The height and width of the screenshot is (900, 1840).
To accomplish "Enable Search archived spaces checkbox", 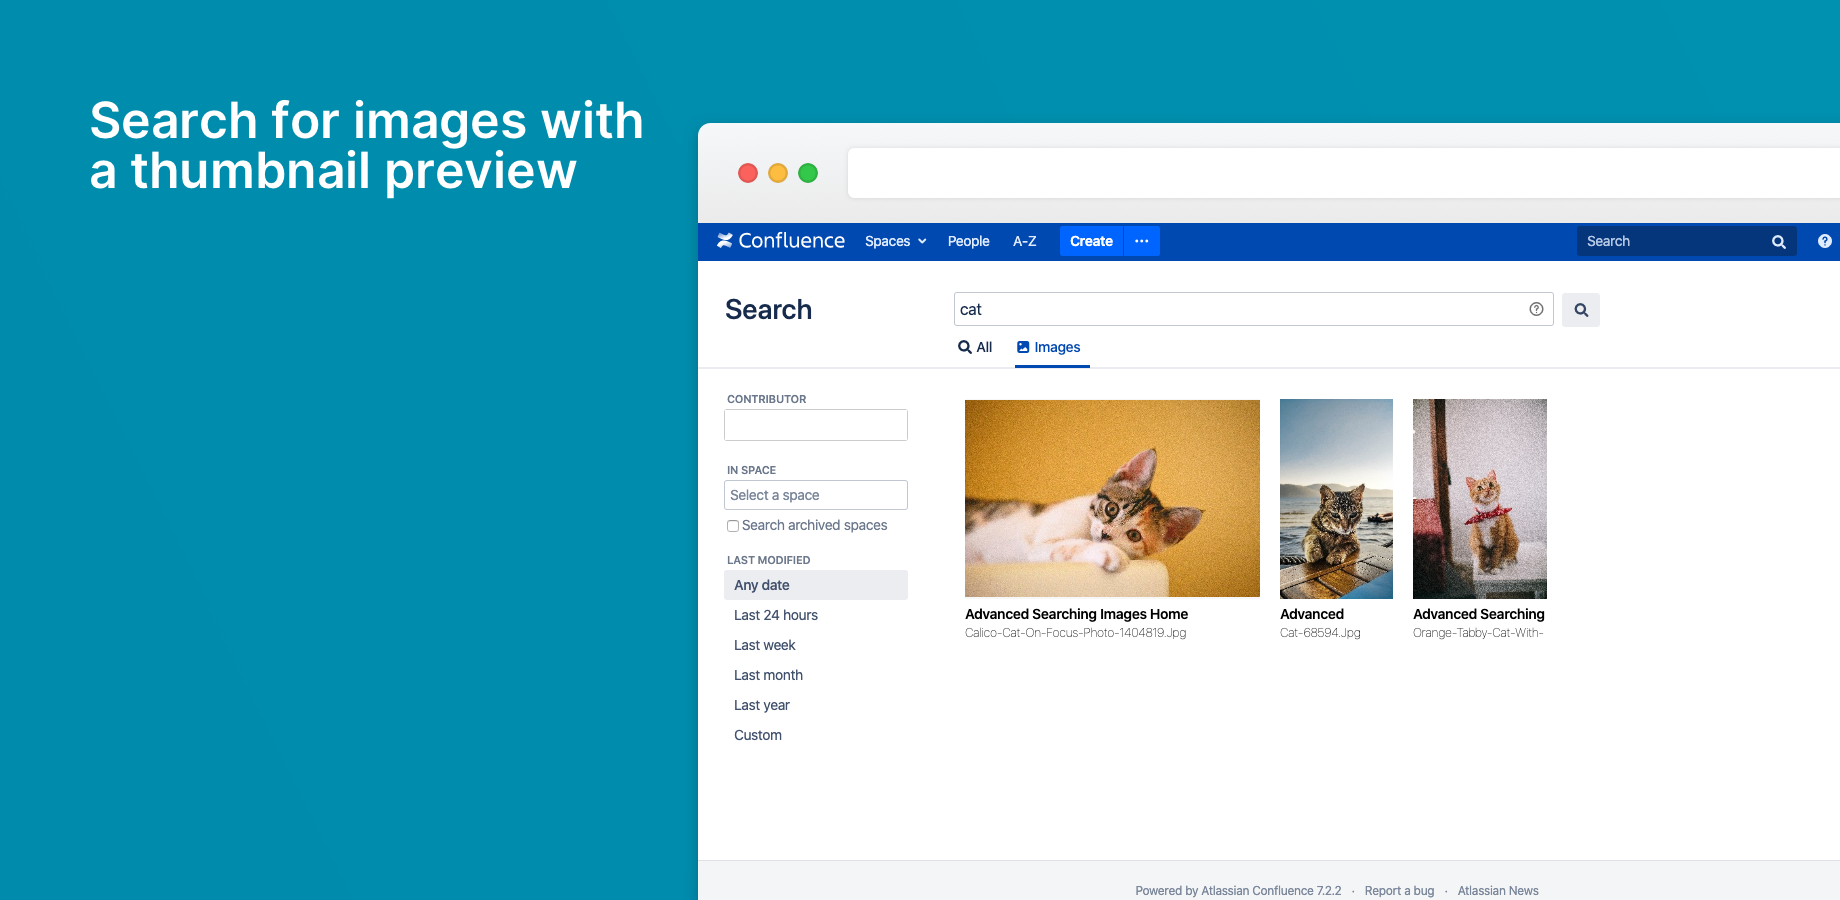I will tap(733, 526).
